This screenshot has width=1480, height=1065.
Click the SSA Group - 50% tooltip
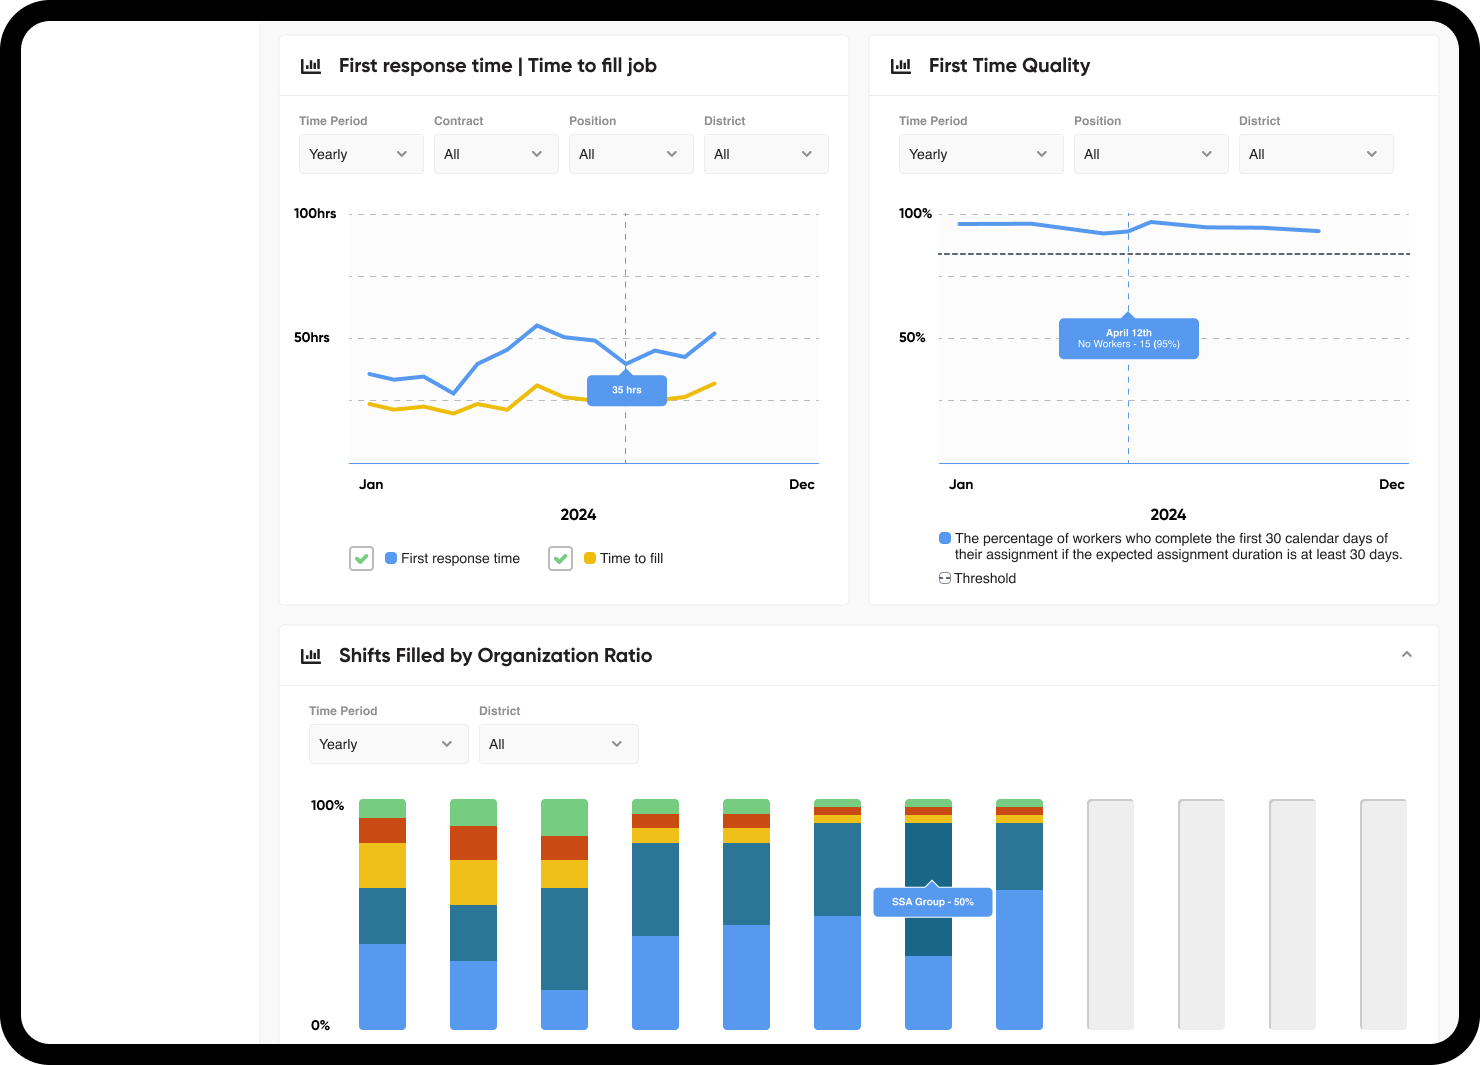click(x=933, y=902)
